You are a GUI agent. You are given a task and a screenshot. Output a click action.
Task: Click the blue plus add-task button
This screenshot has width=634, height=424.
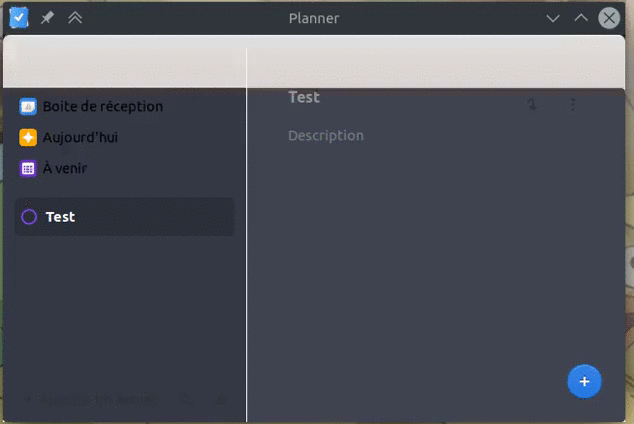(584, 382)
